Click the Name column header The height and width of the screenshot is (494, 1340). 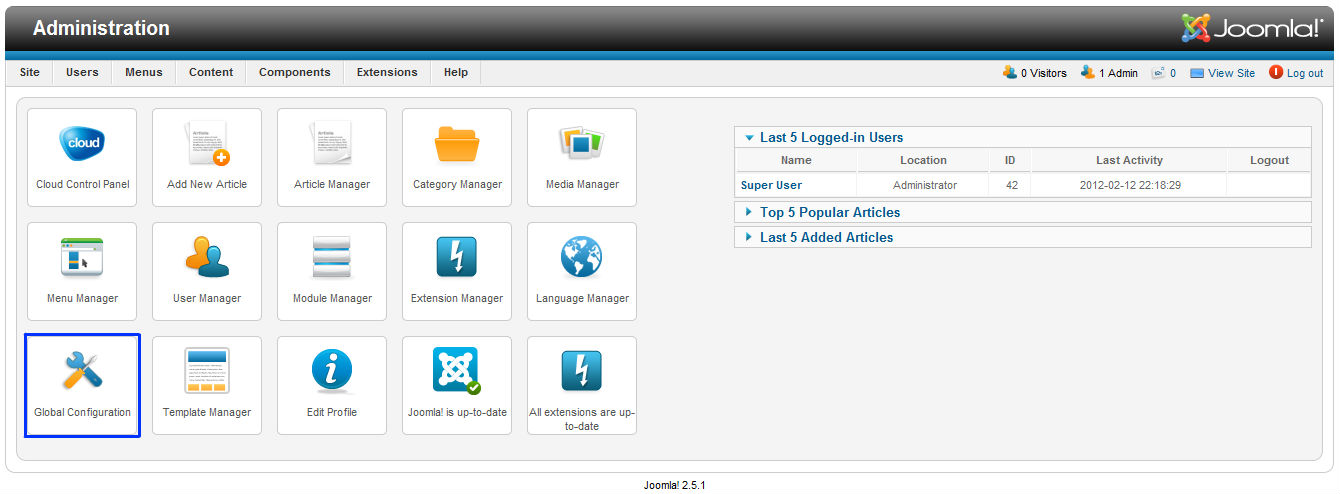pyautogui.click(x=796, y=160)
